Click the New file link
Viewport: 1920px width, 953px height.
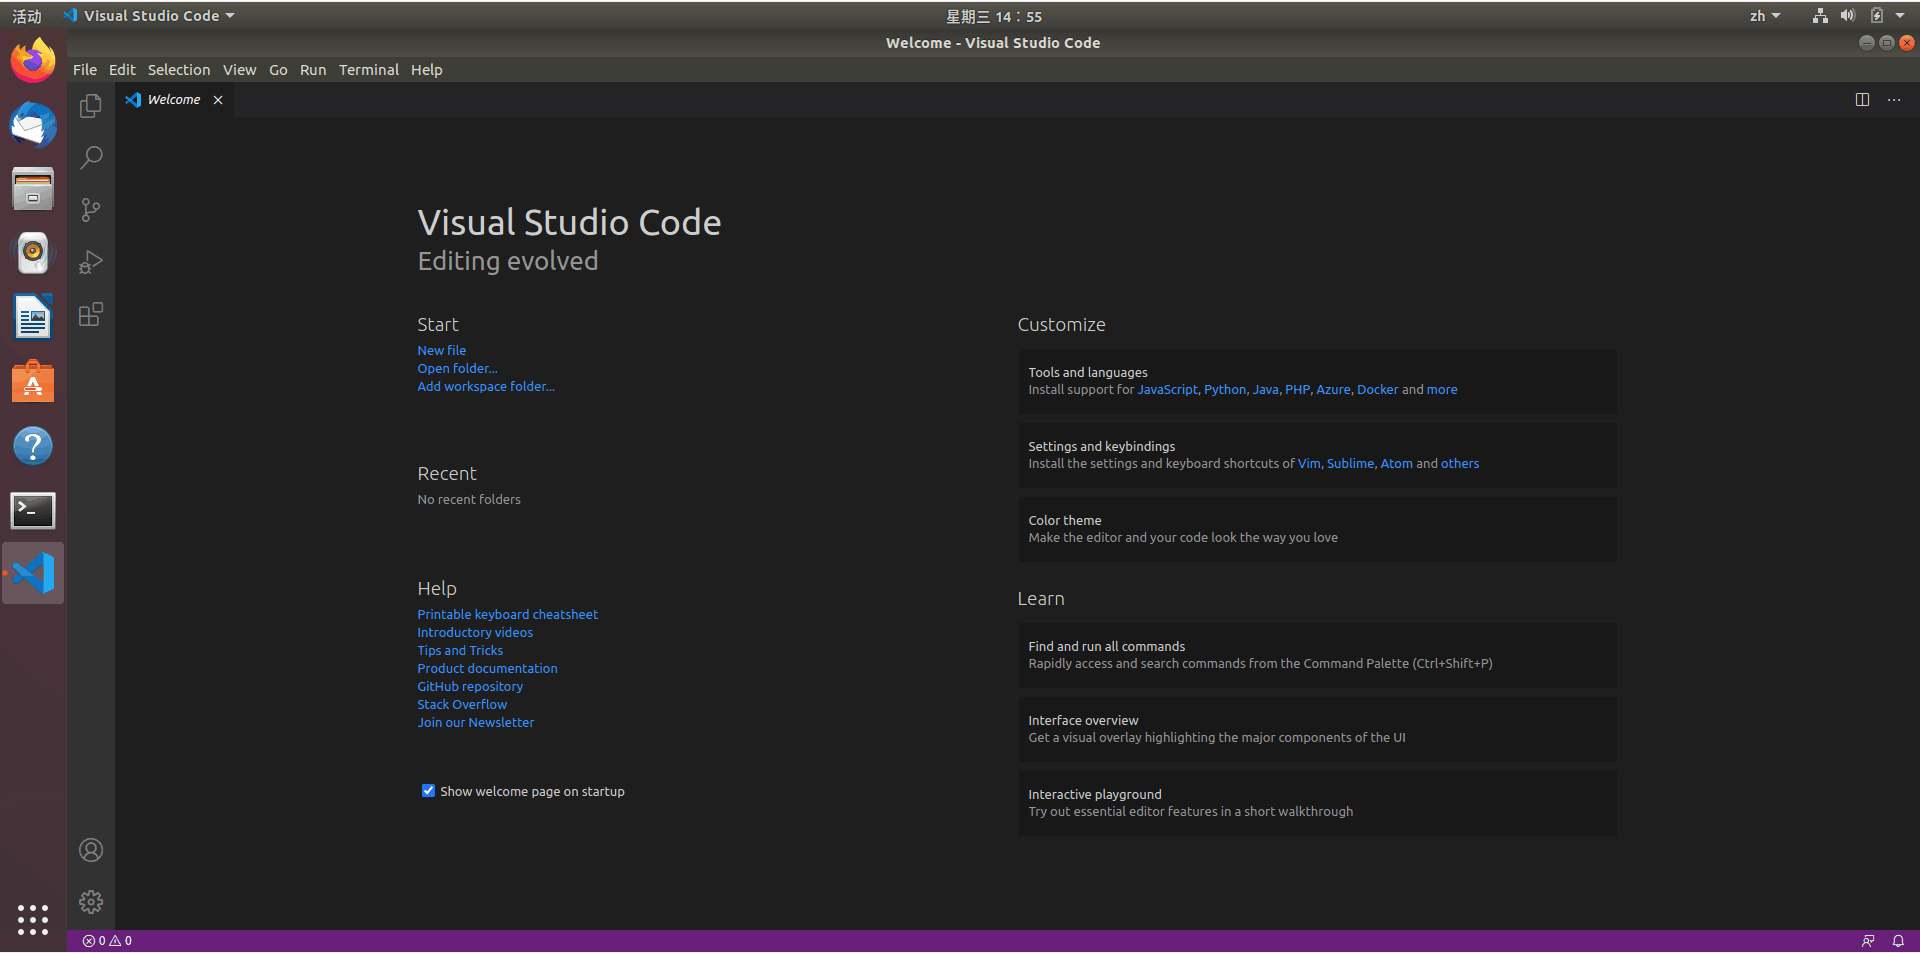pyautogui.click(x=442, y=351)
